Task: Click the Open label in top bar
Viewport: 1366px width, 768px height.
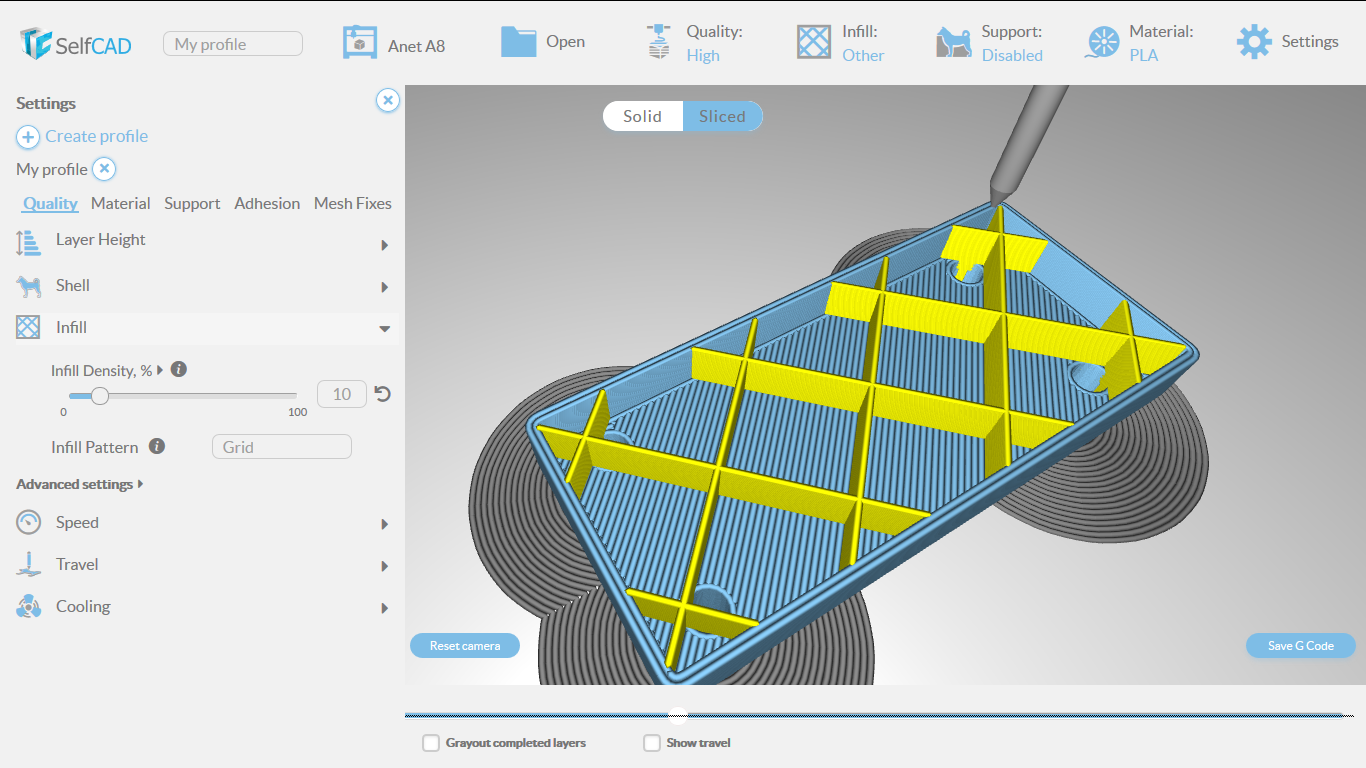Action: point(565,42)
